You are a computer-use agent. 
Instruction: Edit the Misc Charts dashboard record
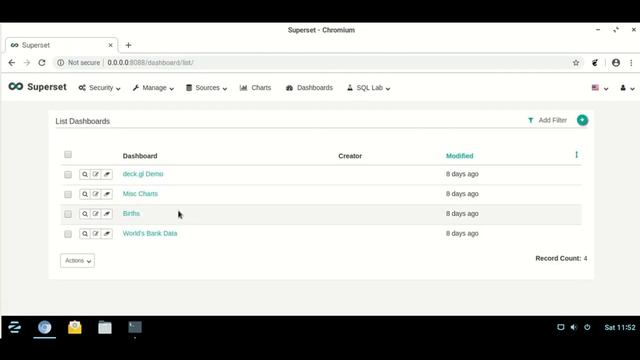coord(96,194)
